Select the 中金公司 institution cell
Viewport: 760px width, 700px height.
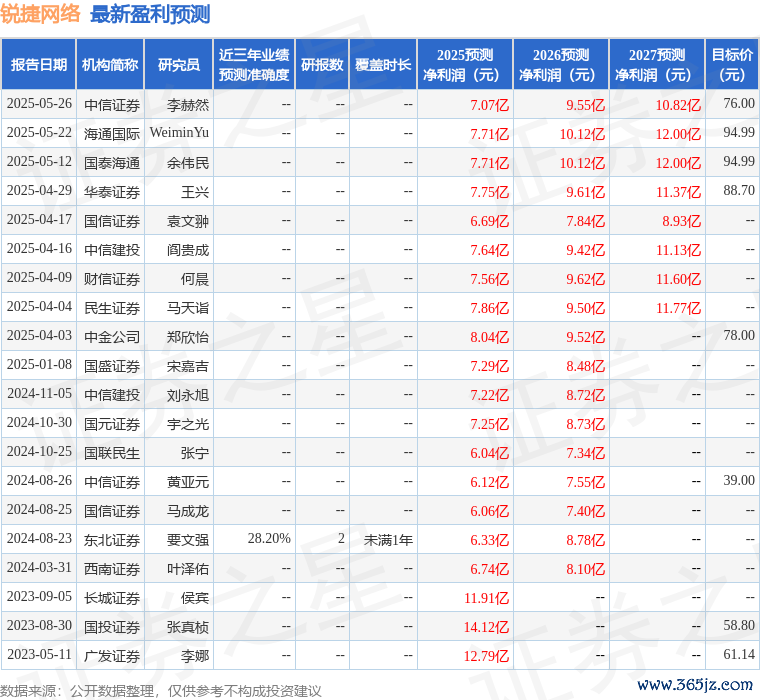[112, 337]
